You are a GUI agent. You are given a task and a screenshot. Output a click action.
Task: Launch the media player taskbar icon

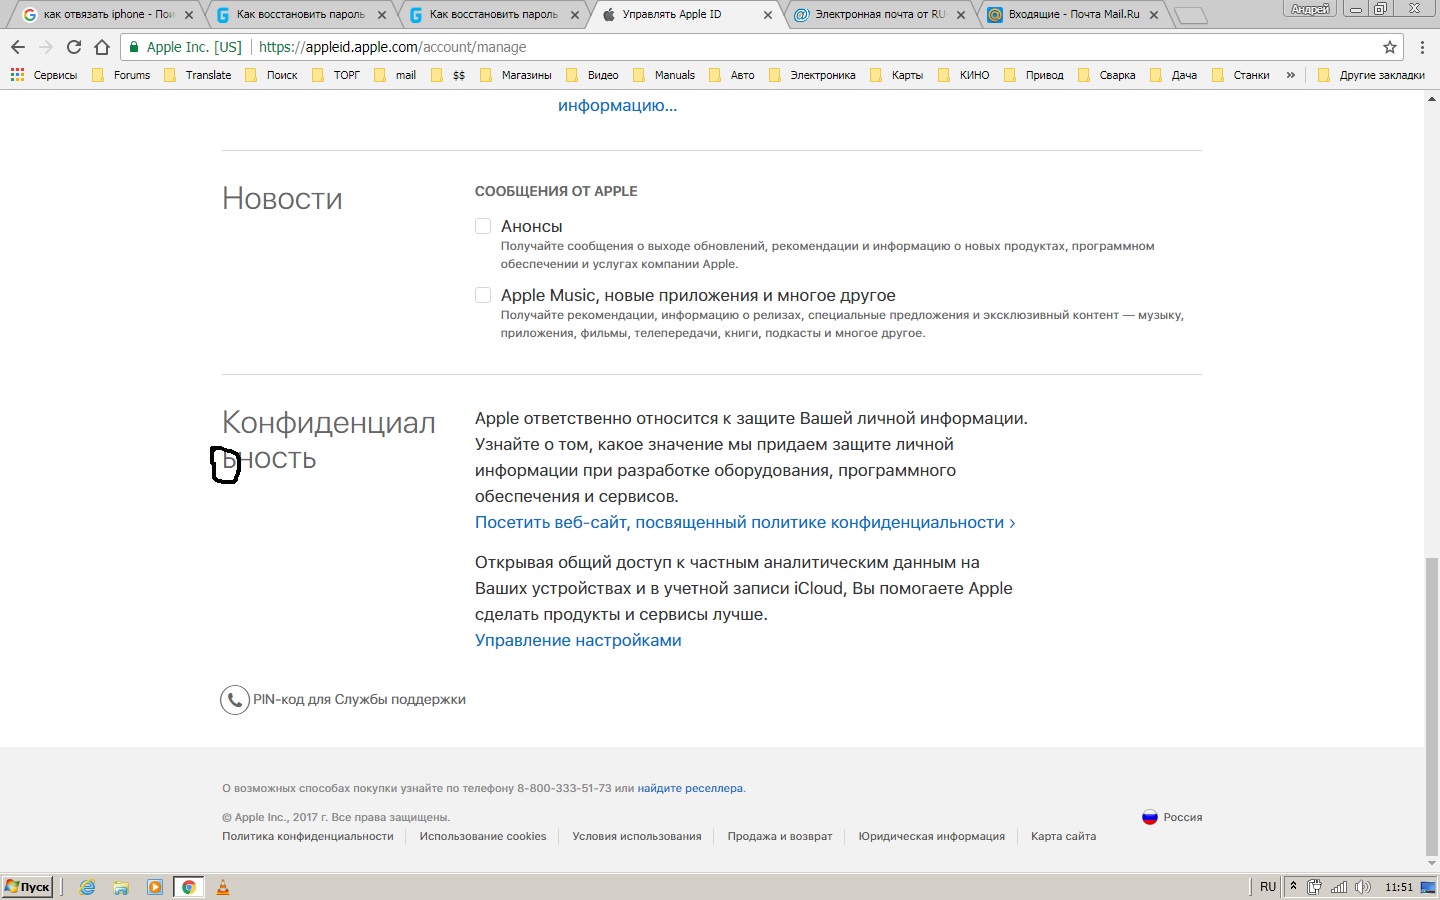155,887
